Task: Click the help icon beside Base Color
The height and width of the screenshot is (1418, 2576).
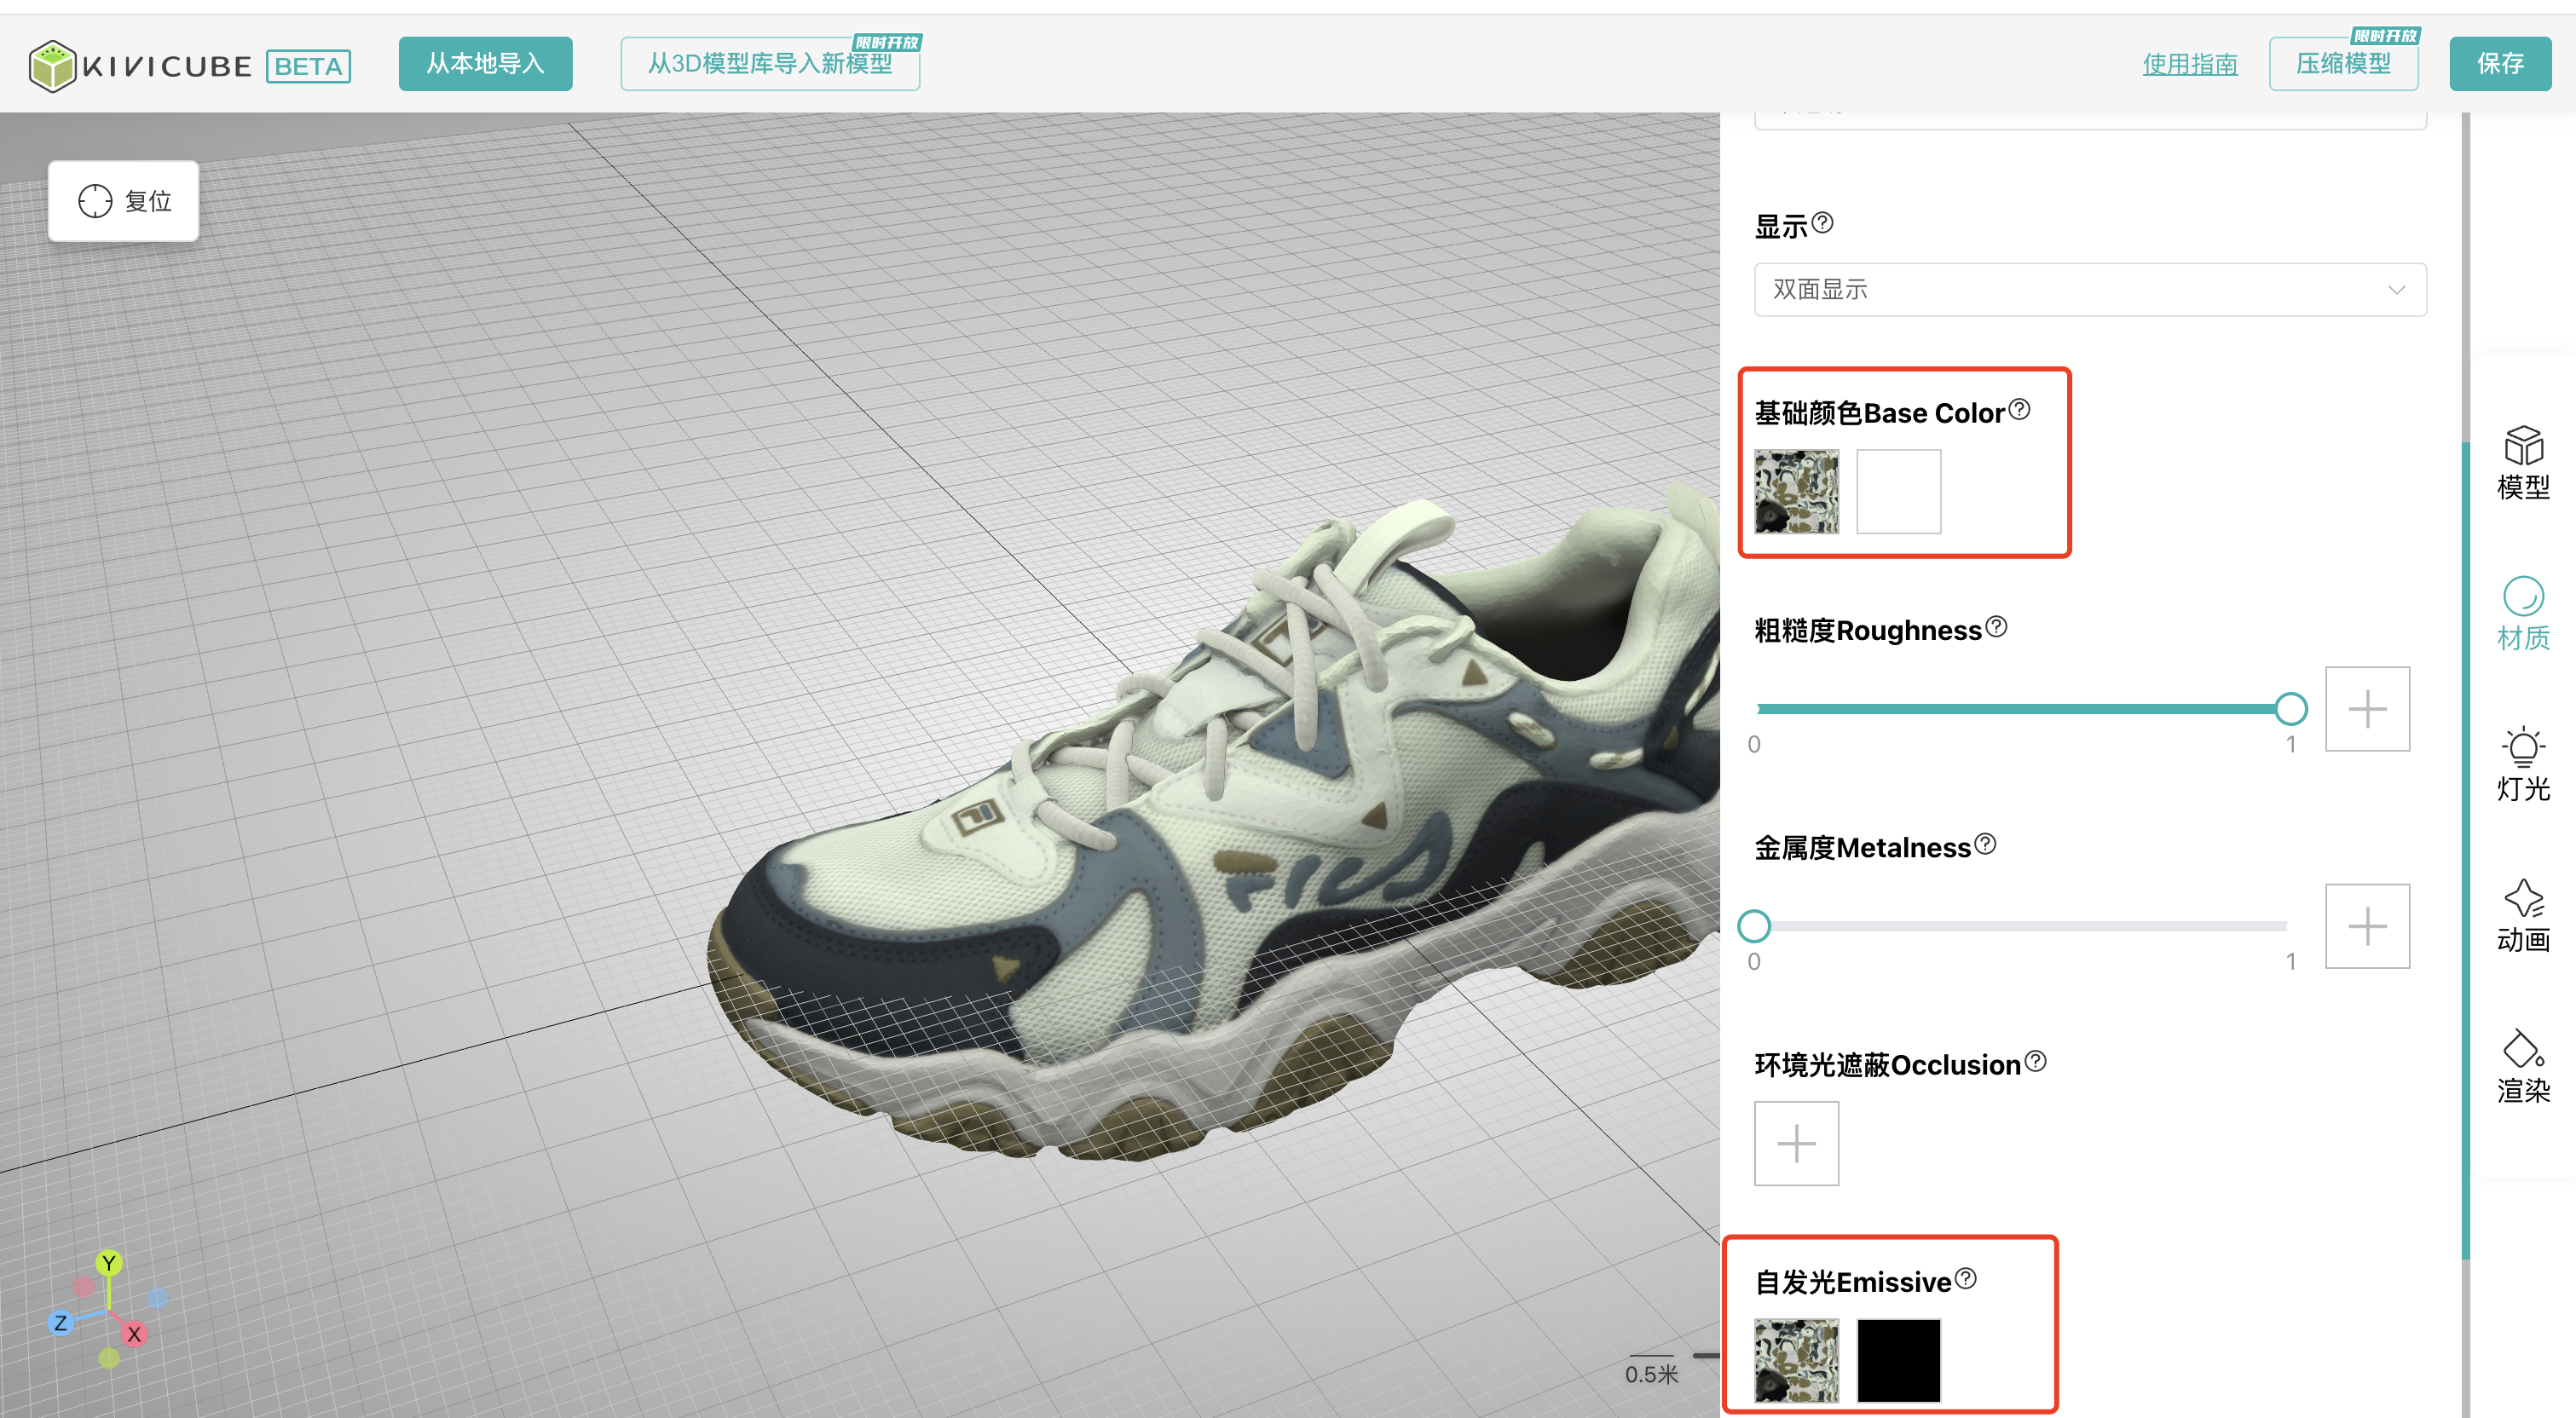Action: coord(2019,409)
